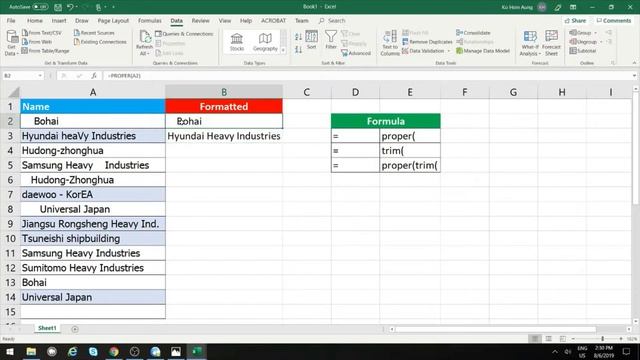The height and width of the screenshot is (360, 640).
Task: Collapse the ribbon
Action: pyautogui.click(x=634, y=63)
